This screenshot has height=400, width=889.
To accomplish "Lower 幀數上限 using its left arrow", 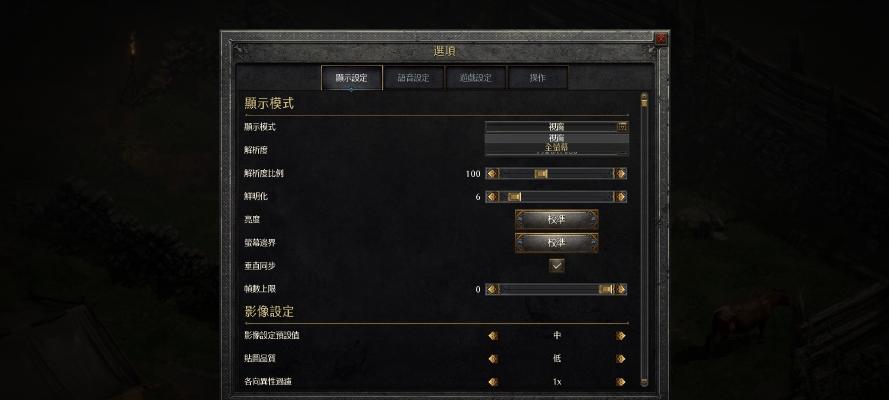I will tap(492, 290).
